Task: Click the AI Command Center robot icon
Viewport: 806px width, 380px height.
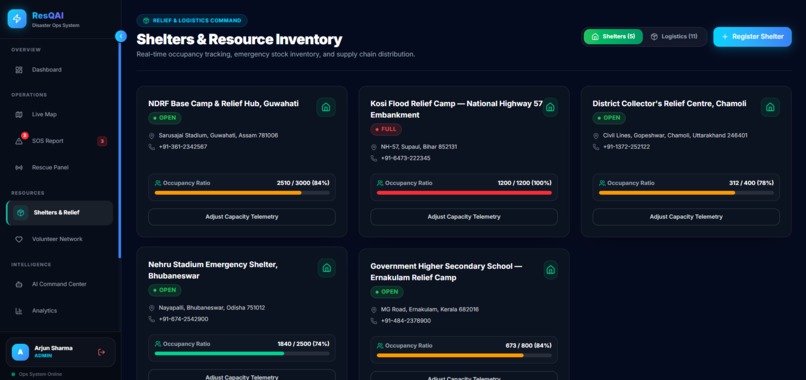Action: pyautogui.click(x=19, y=284)
